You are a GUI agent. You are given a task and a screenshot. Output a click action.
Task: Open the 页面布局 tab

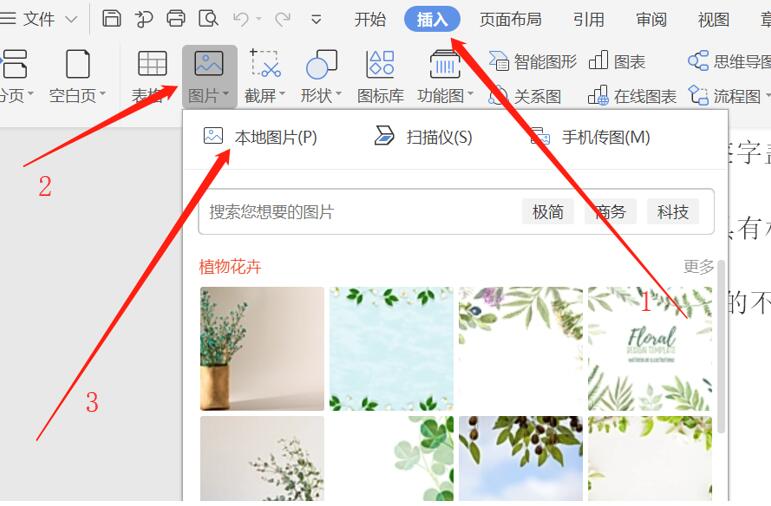click(x=510, y=20)
